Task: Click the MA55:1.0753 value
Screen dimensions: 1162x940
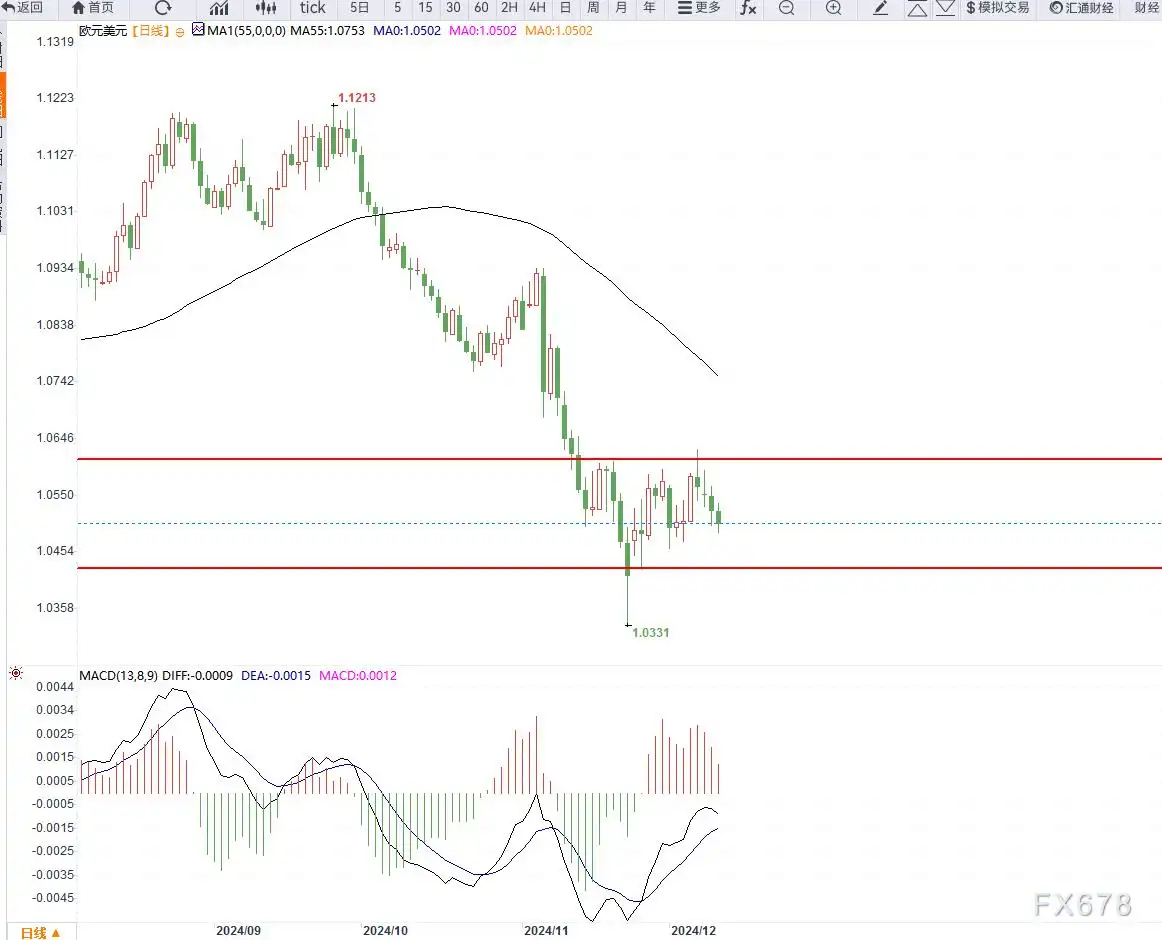Action: click(328, 30)
